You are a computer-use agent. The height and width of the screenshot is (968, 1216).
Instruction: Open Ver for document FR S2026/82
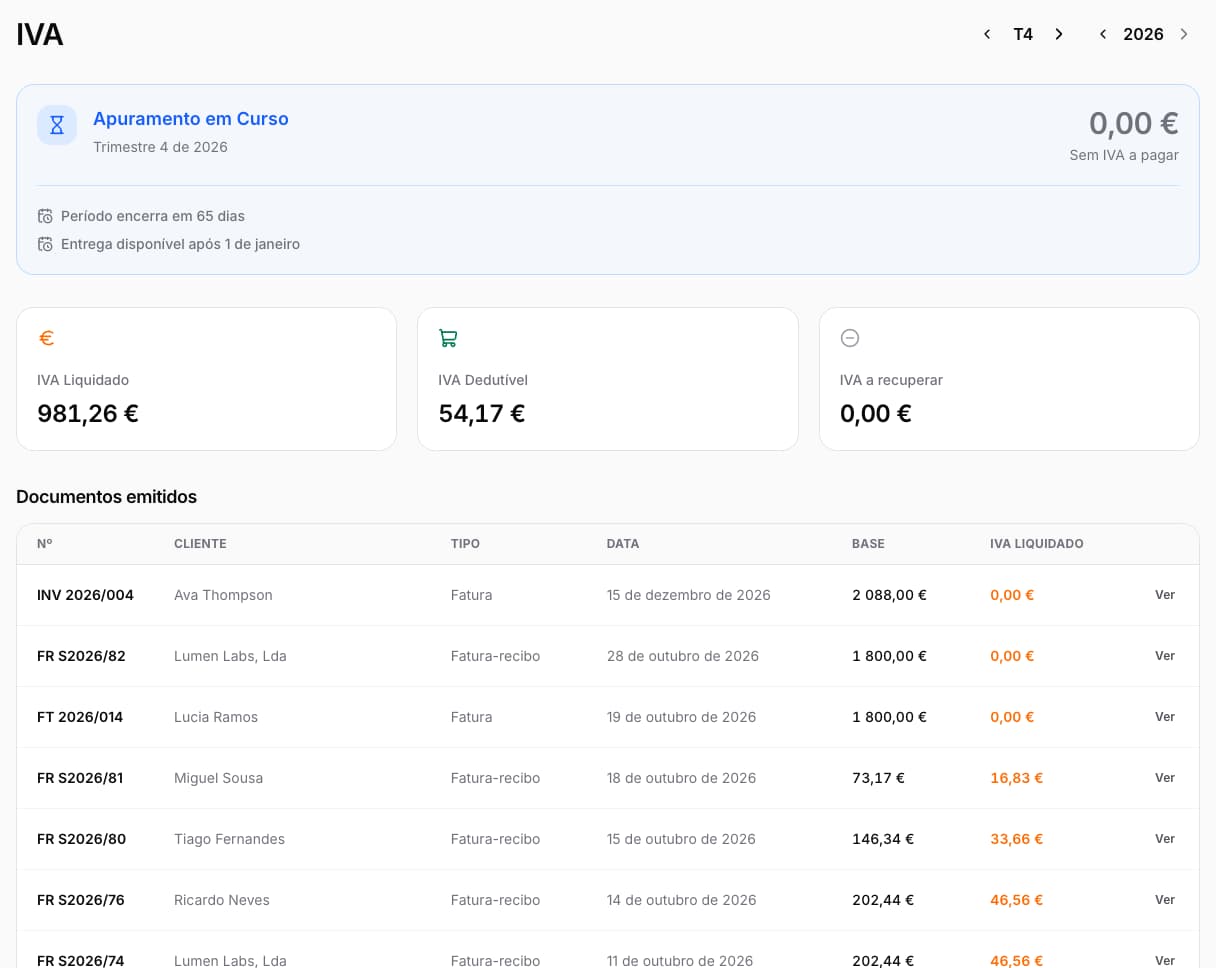click(1165, 656)
